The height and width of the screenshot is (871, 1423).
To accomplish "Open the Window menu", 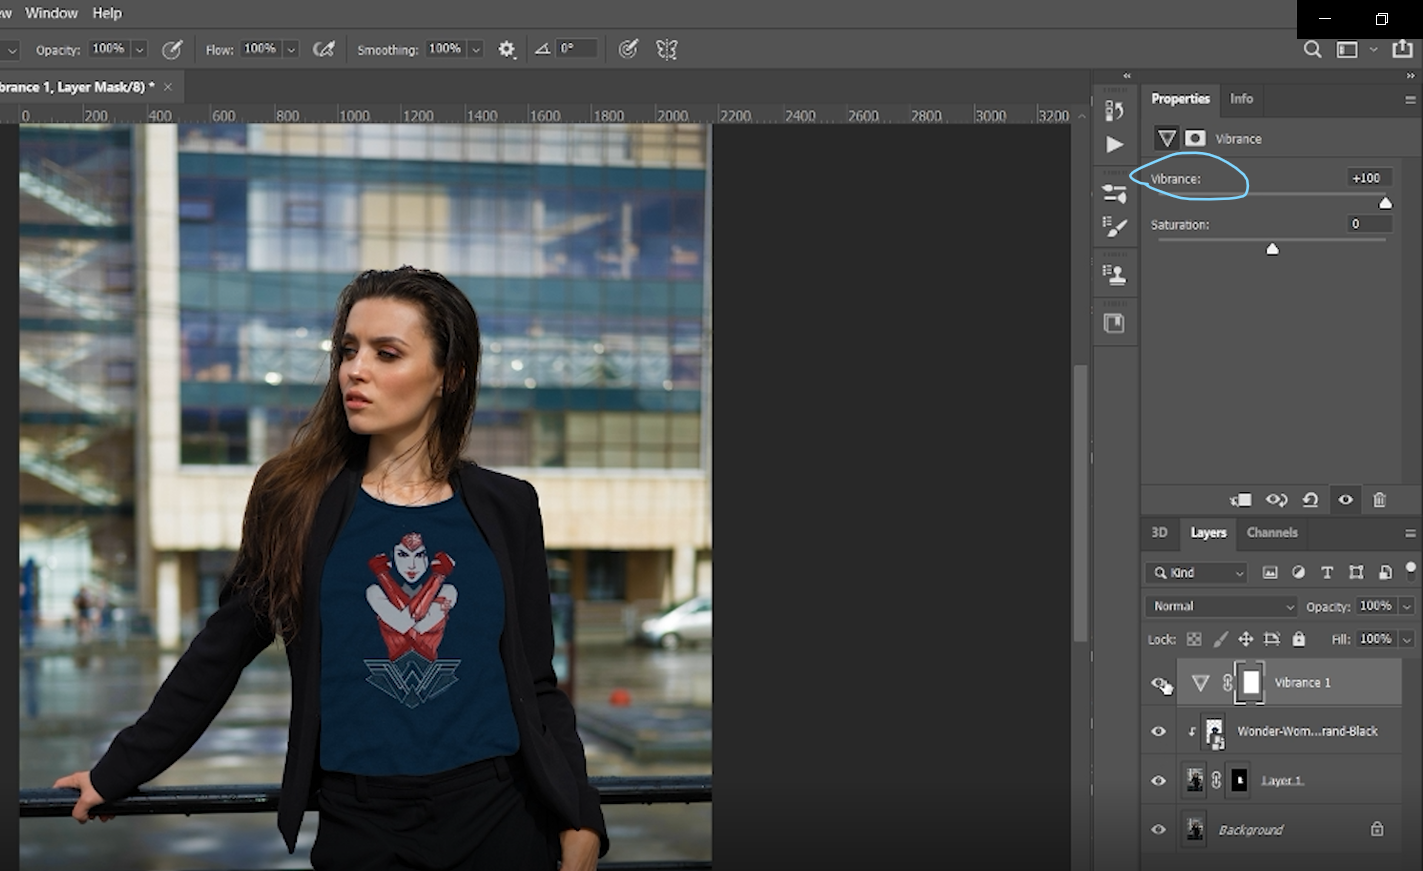I will pos(51,13).
